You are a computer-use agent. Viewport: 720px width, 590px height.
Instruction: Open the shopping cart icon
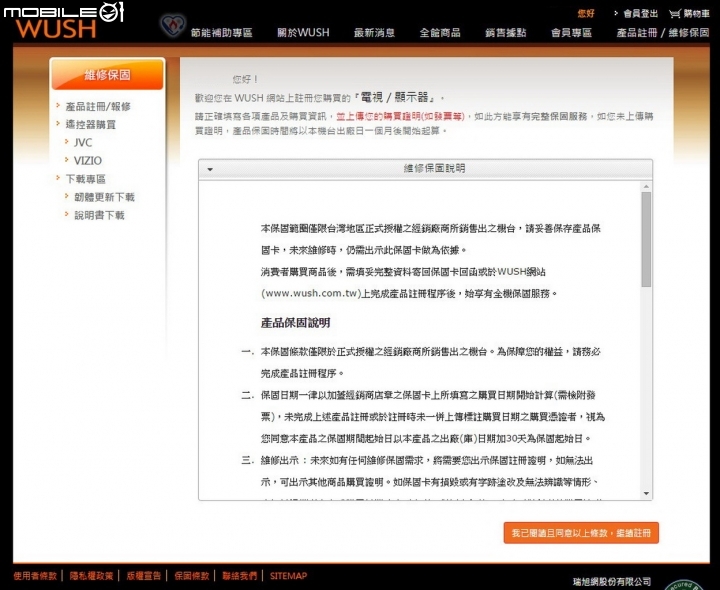coord(674,14)
